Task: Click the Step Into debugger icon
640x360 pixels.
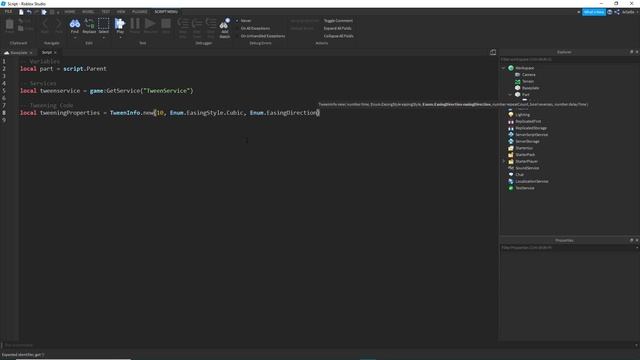Action: [x=183, y=23]
